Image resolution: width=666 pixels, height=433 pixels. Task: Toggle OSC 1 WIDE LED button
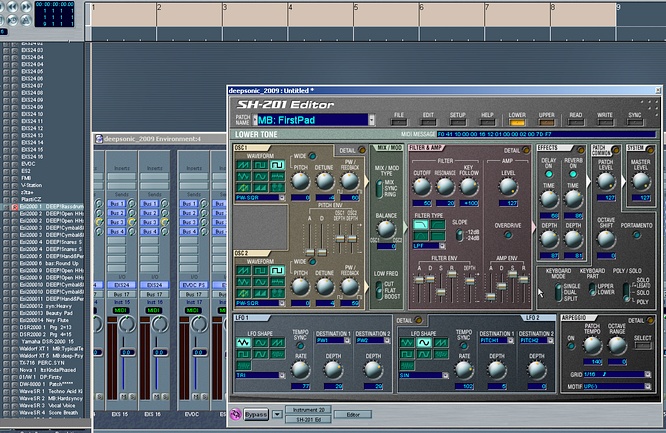click(x=313, y=156)
